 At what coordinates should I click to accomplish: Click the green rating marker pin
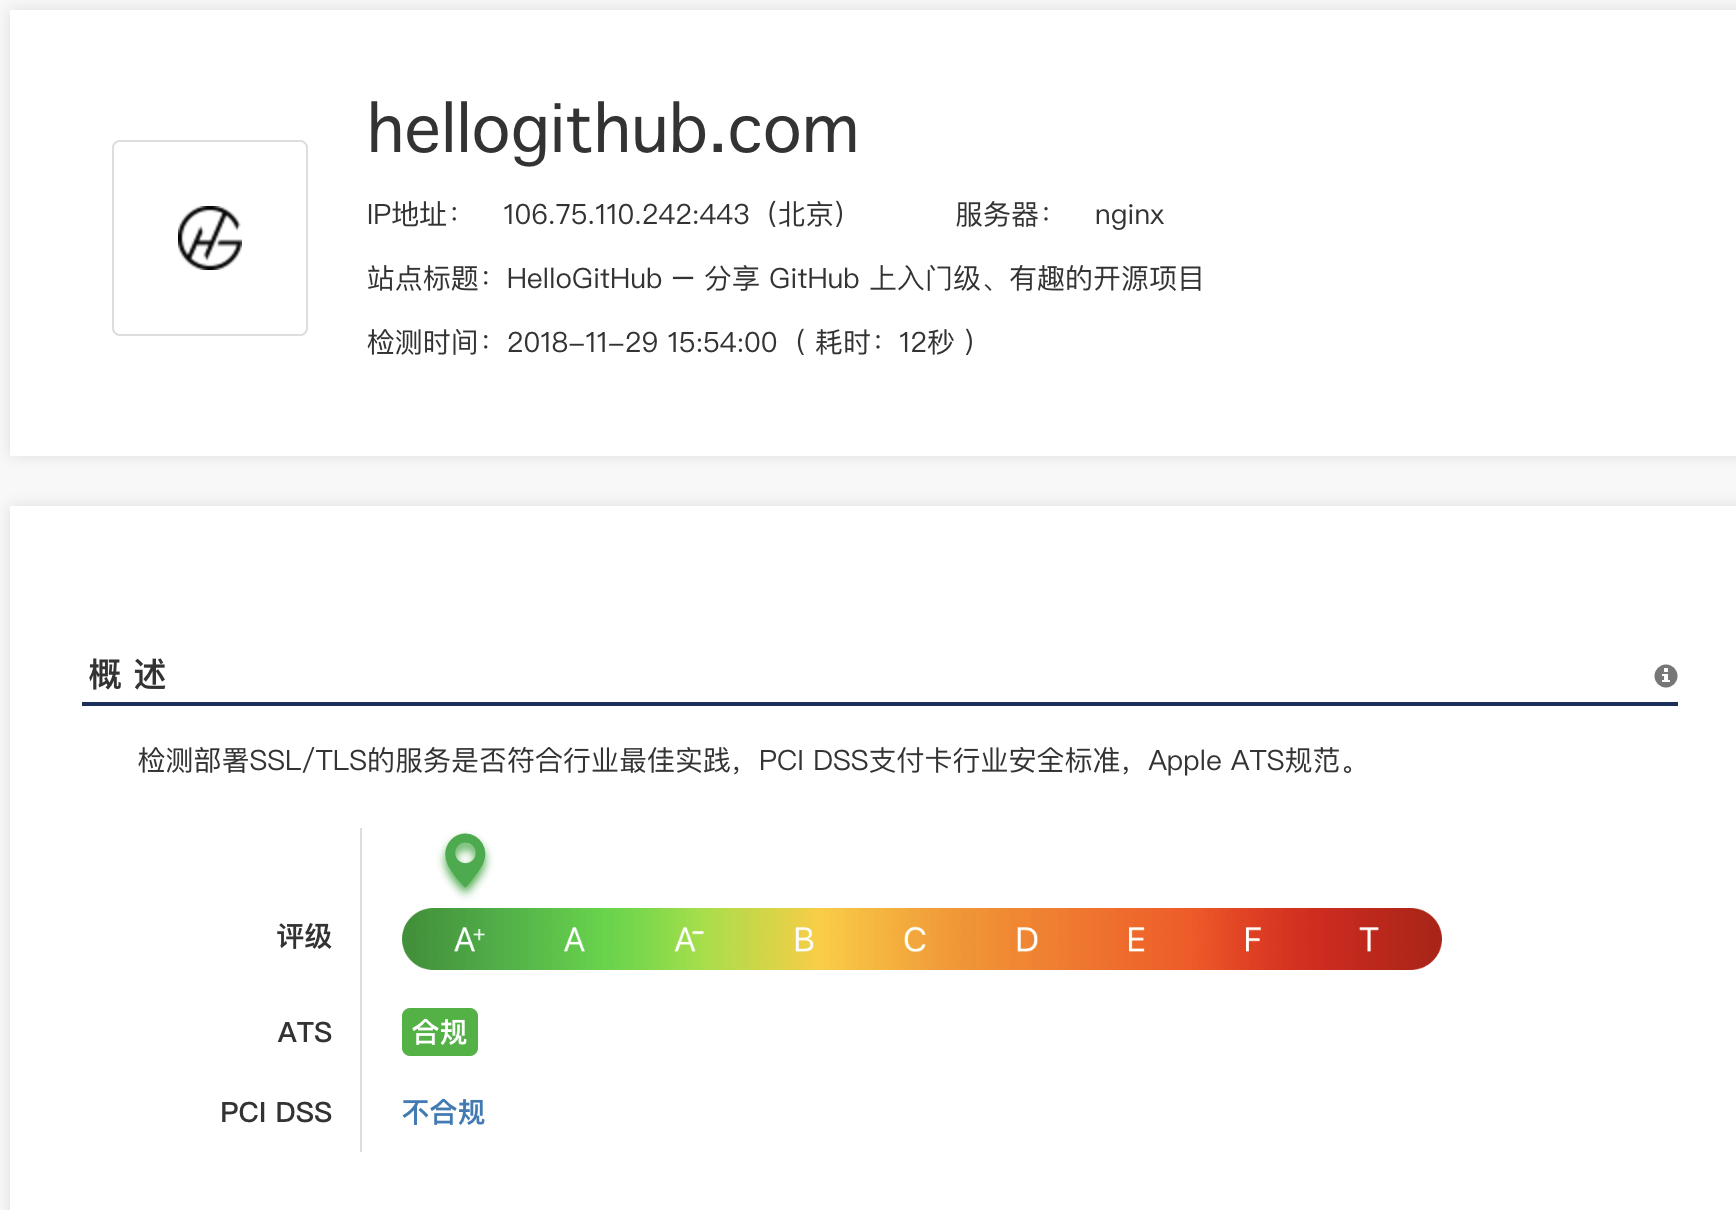point(465,860)
